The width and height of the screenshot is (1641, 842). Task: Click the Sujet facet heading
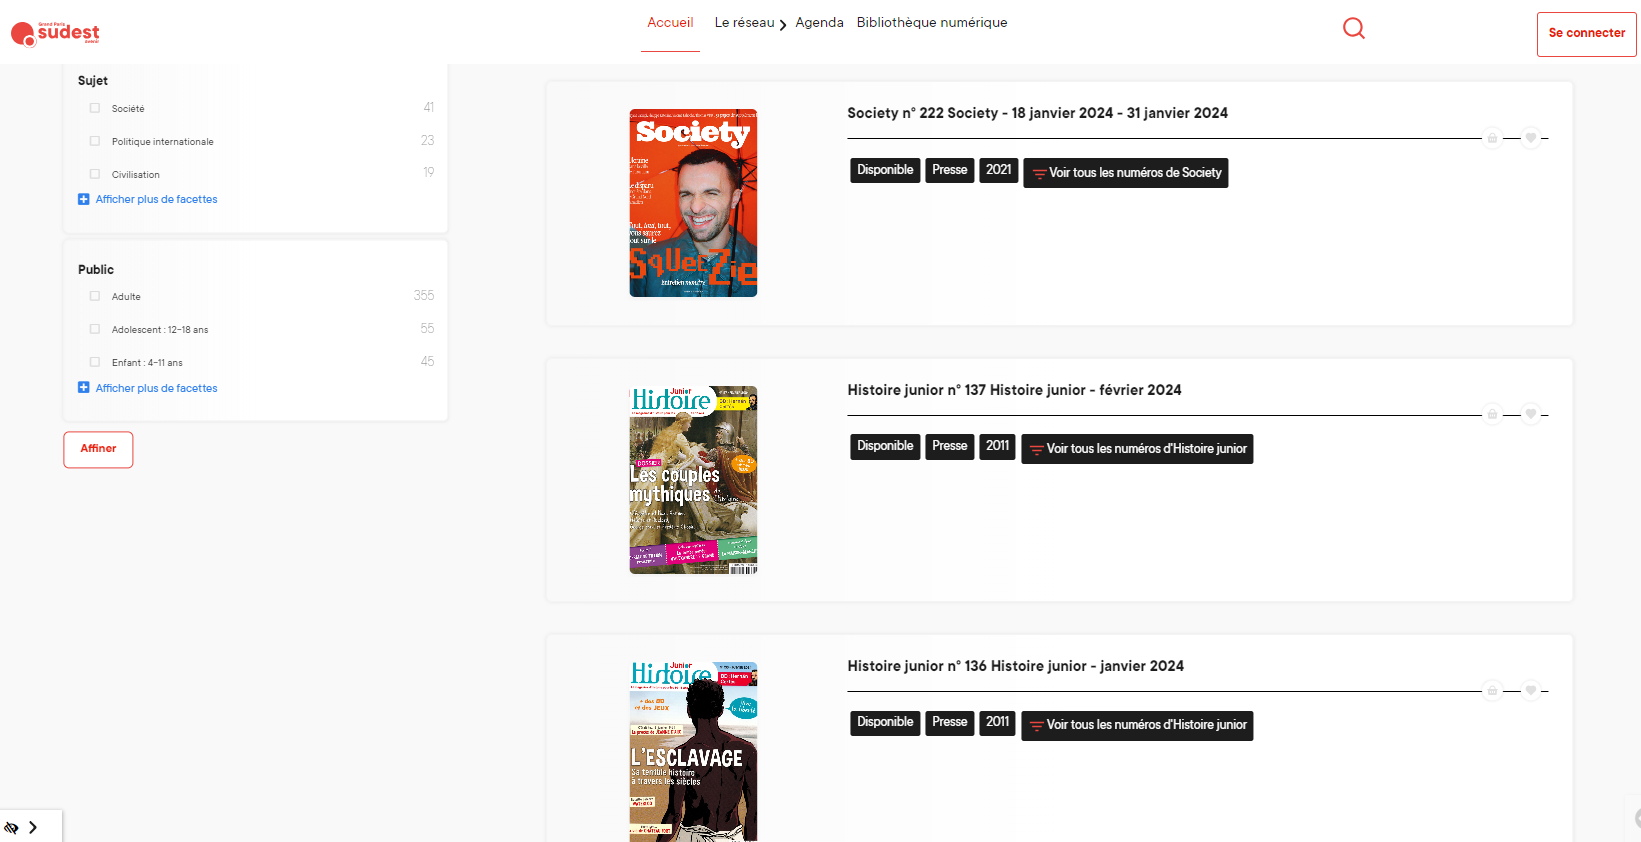tap(93, 81)
